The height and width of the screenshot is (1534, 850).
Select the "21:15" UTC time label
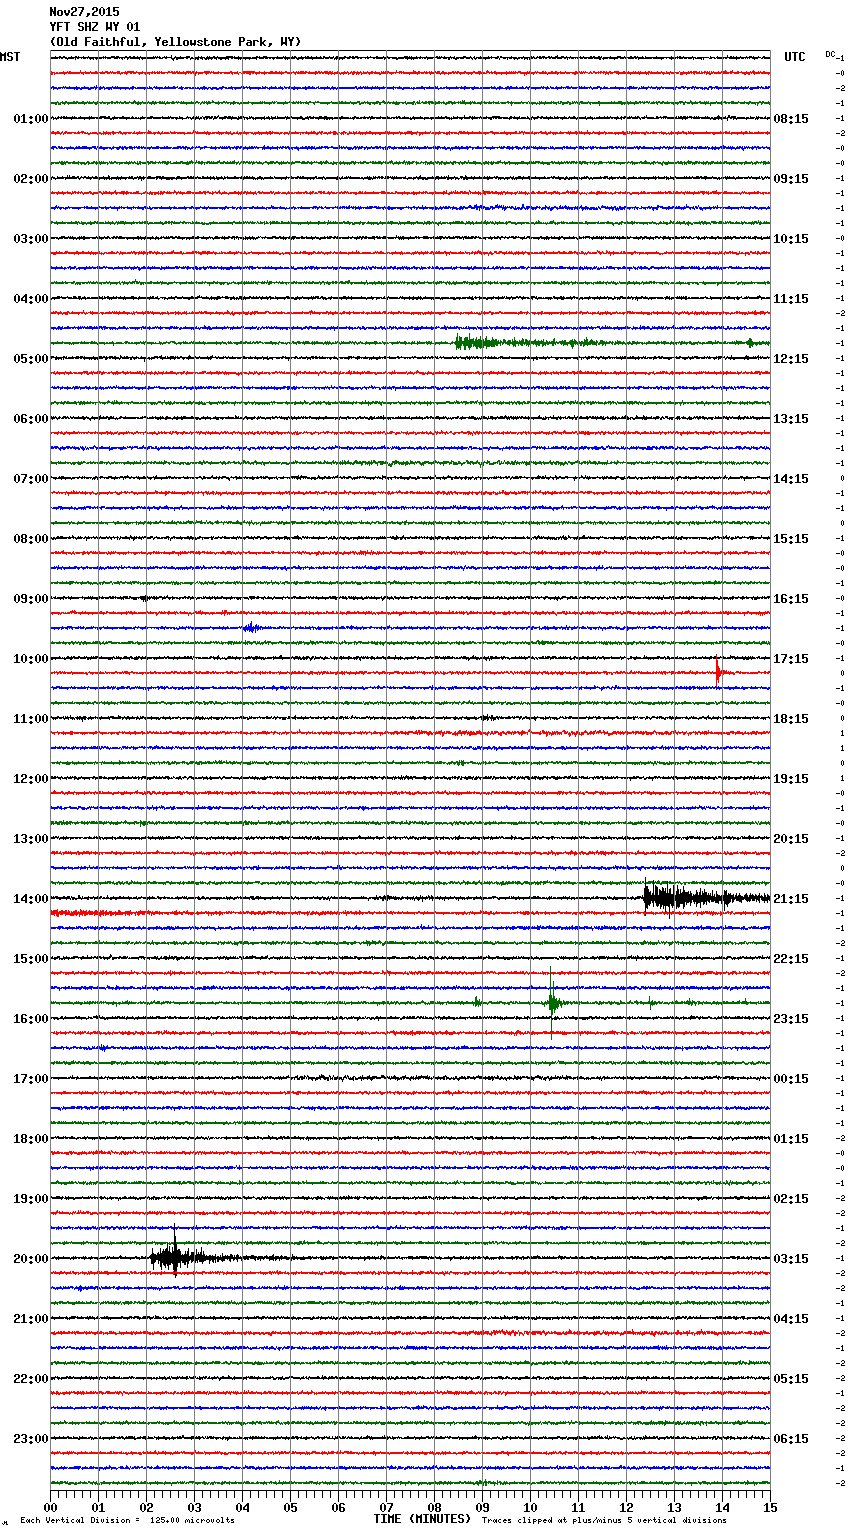pos(791,899)
